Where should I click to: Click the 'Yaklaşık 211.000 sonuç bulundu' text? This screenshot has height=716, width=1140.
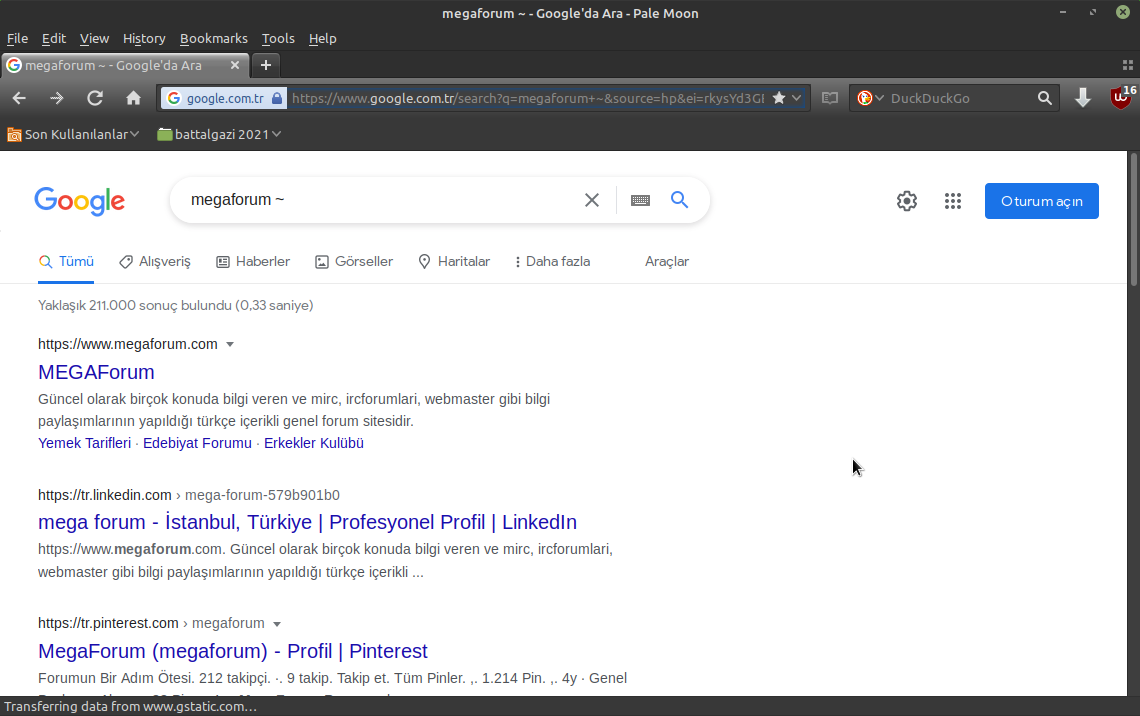click(x=135, y=306)
